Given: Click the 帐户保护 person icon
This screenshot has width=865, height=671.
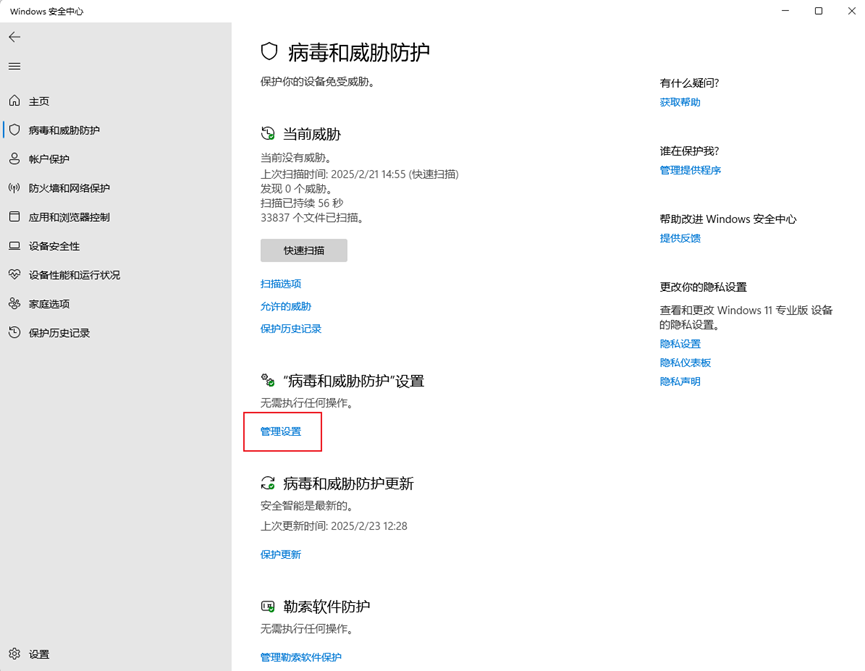Looking at the screenshot, I should tap(14, 159).
